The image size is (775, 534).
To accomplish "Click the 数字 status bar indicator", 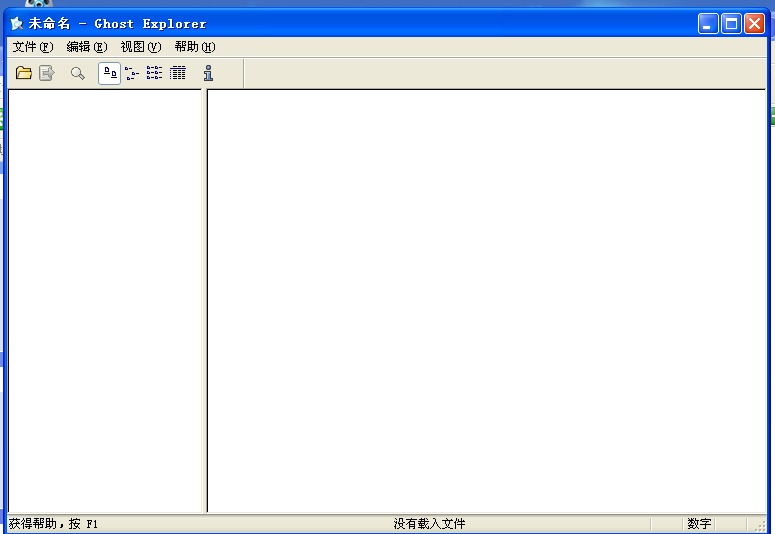I will (699, 524).
